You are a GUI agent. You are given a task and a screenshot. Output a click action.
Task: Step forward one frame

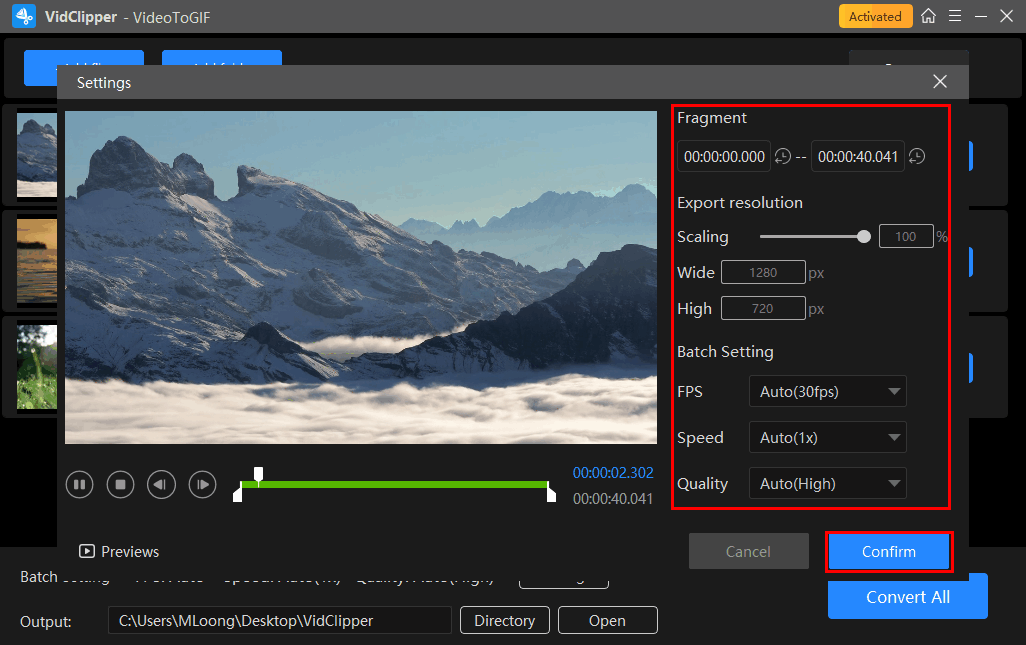pos(202,485)
